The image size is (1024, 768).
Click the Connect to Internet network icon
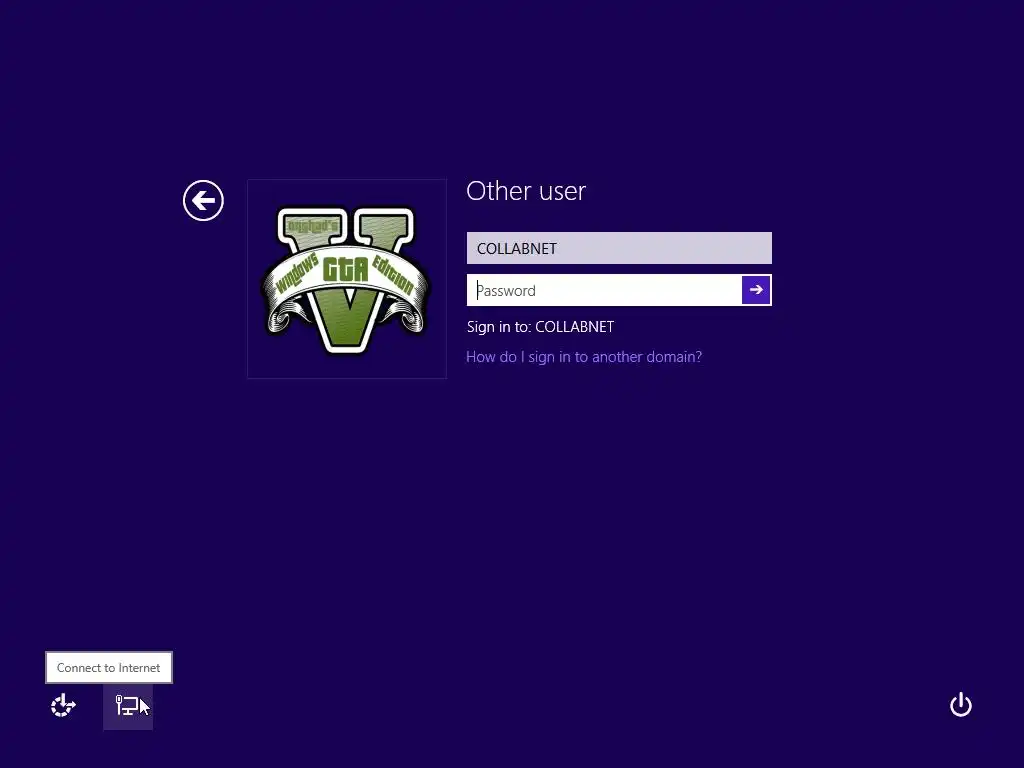pos(128,706)
